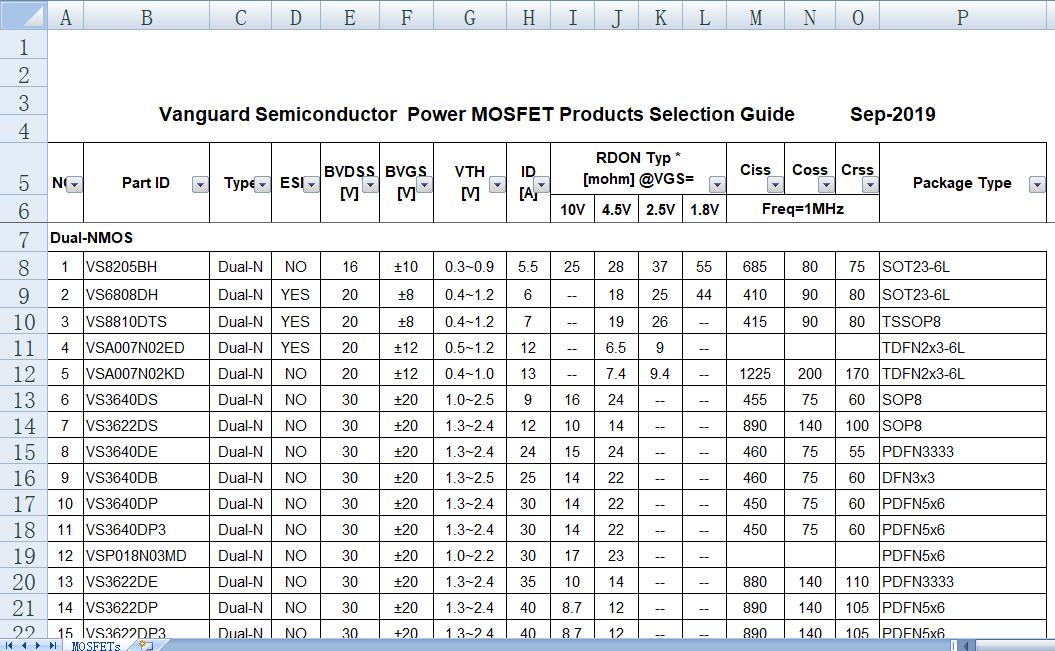This screenshot has width=1055, height=651.
Task: Open the ESD filter dropdown
Action: coord(311,184)
